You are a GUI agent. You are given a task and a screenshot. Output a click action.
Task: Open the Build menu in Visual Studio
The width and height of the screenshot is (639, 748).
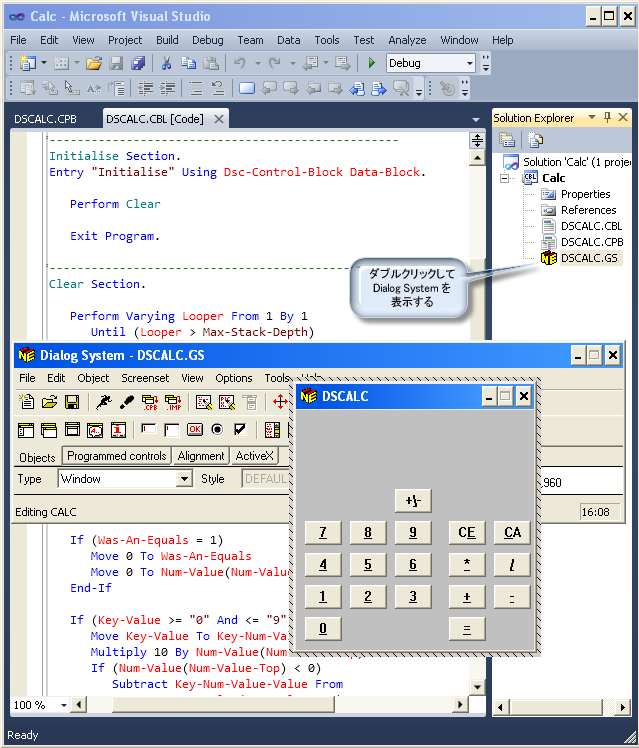pos(167,40)
